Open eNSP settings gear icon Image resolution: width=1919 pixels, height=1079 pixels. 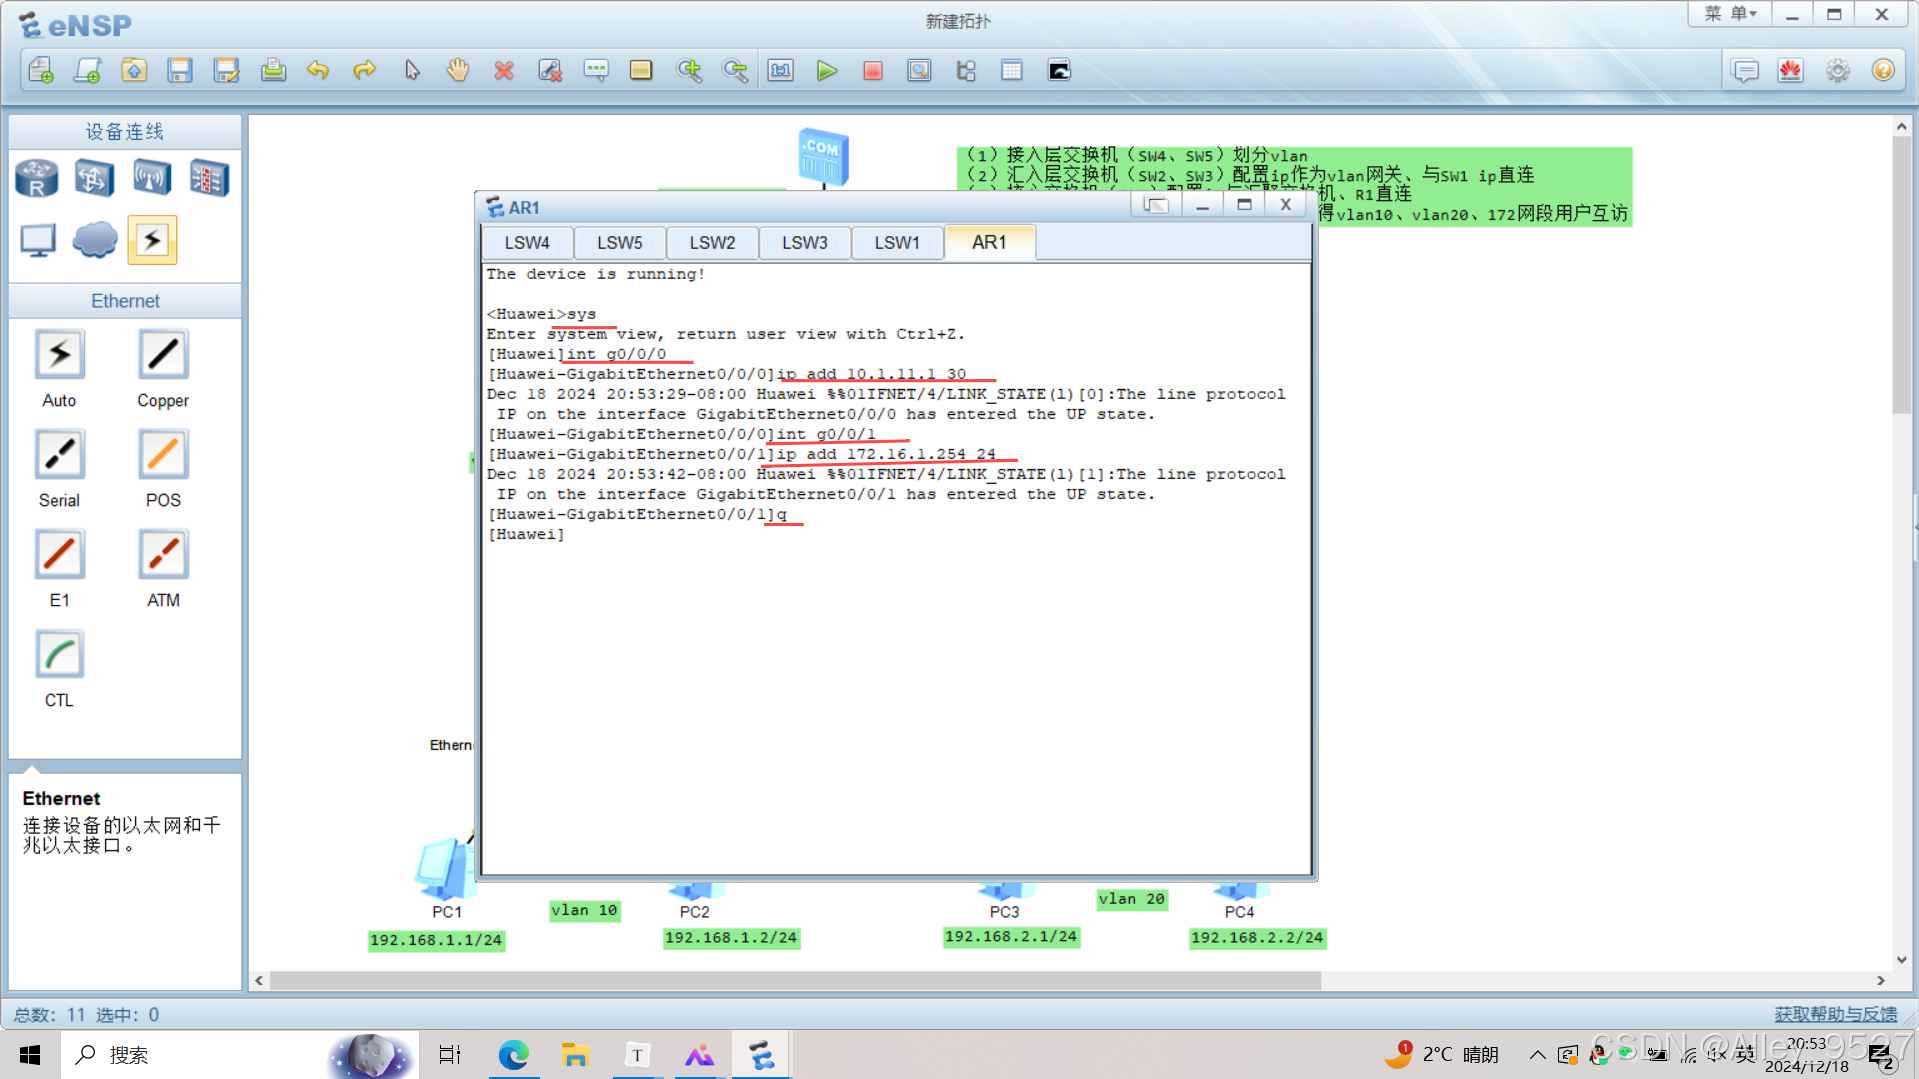click(x=1838, y=70)
